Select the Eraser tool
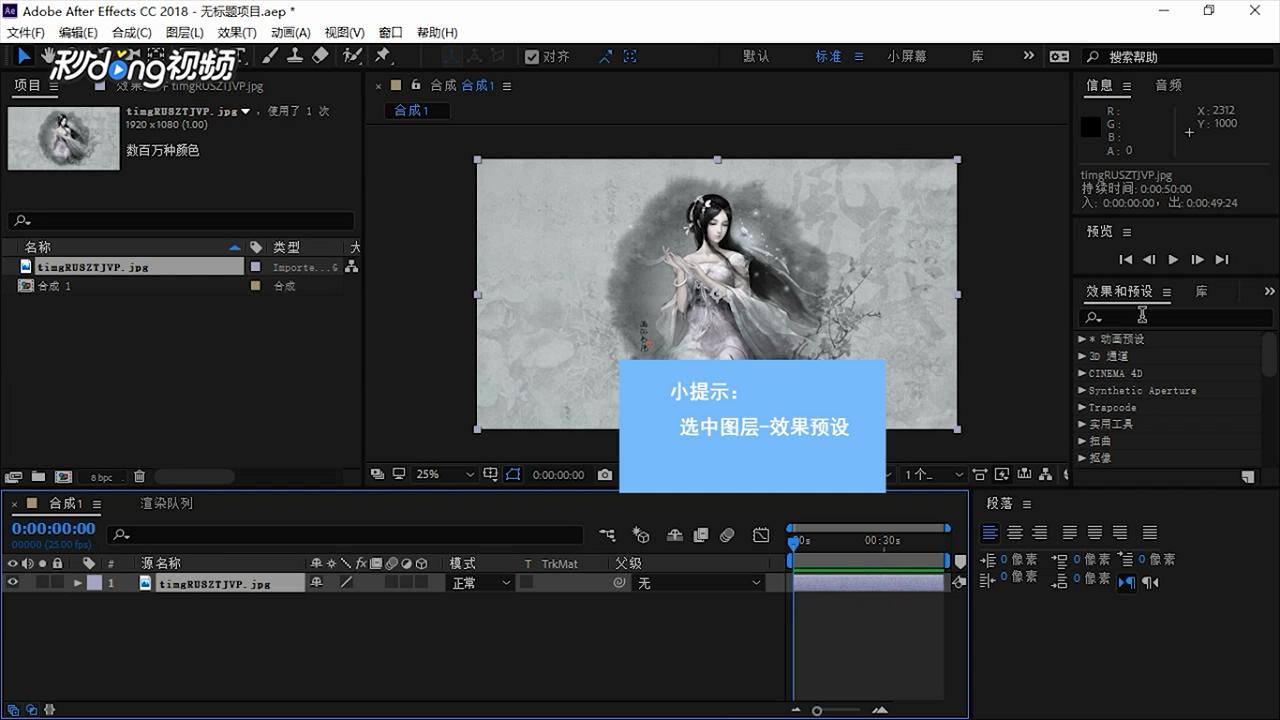Image resolution: width=1280 pixels, height=720 pixels. 320,56
